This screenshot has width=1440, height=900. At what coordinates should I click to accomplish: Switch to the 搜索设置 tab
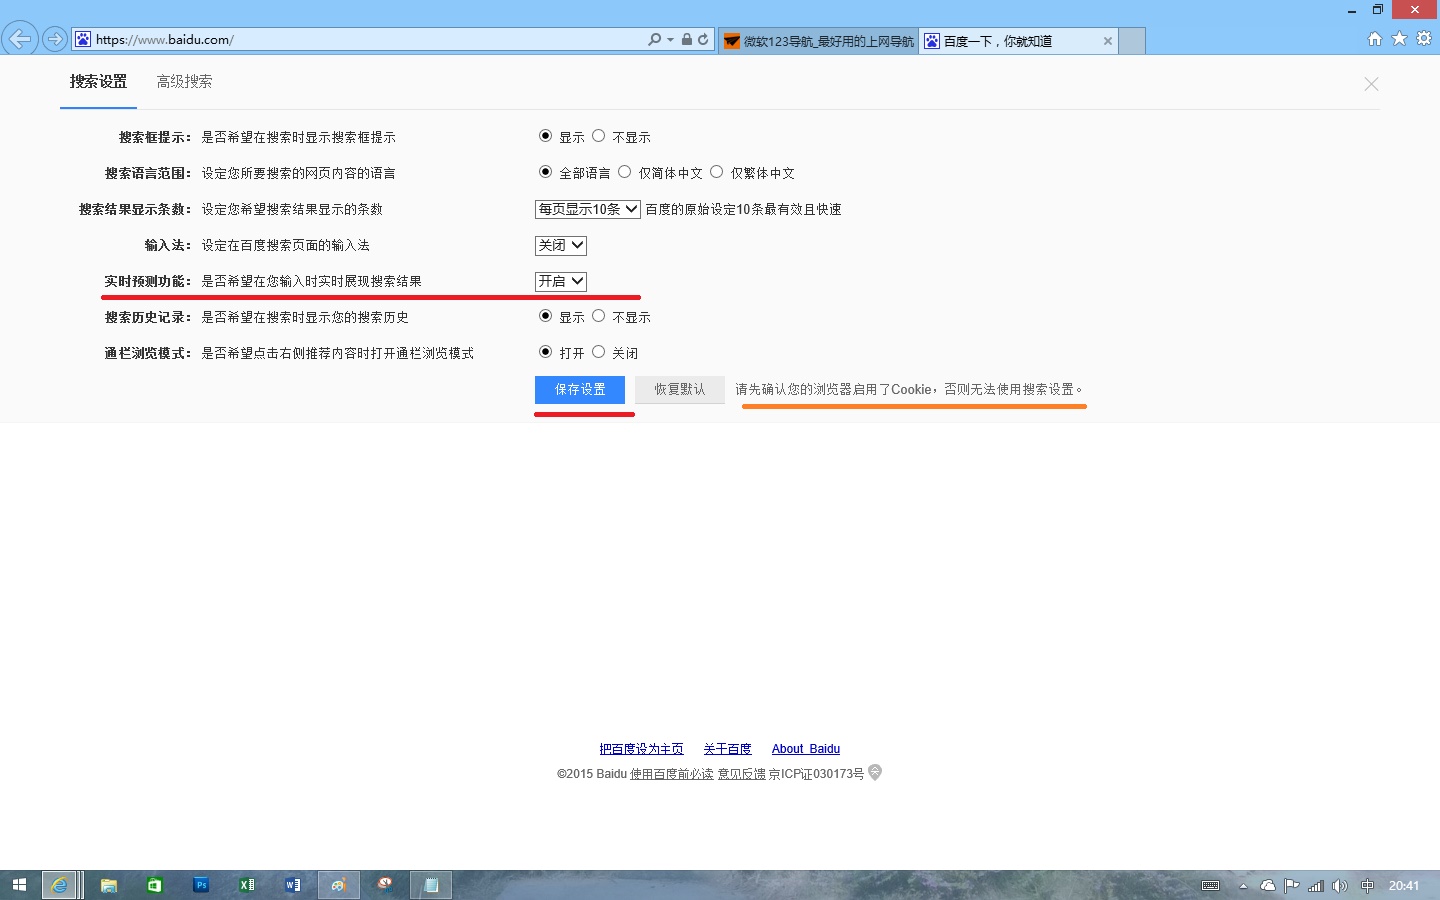tap(98, 82)
